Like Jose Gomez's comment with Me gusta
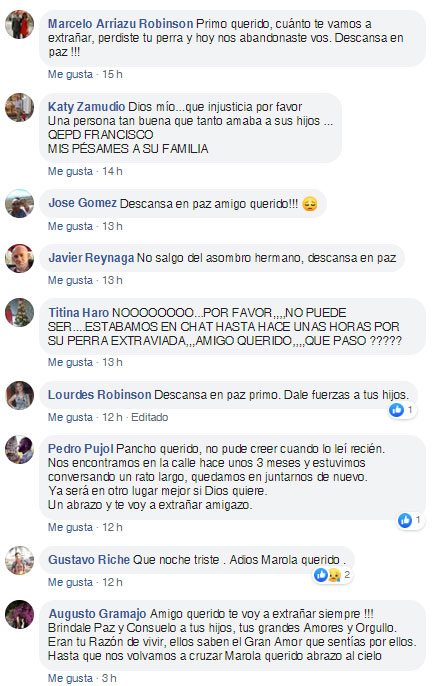The width and height of the screenshot is (443, 686). [x=70, y=226]
